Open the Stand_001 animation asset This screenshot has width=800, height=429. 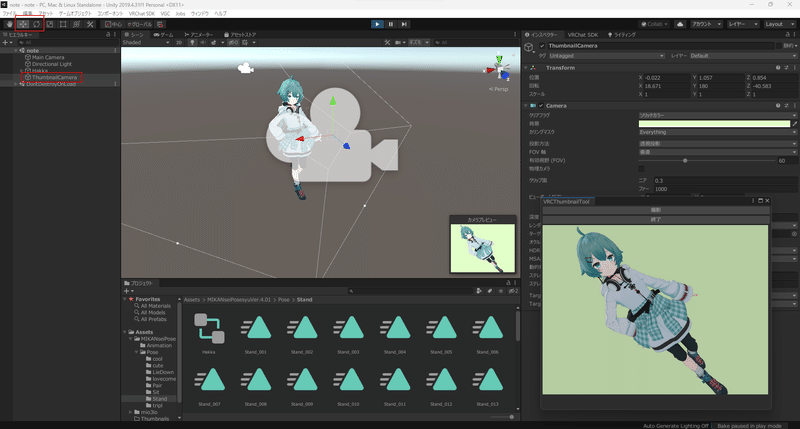click(x=256, y=332)
